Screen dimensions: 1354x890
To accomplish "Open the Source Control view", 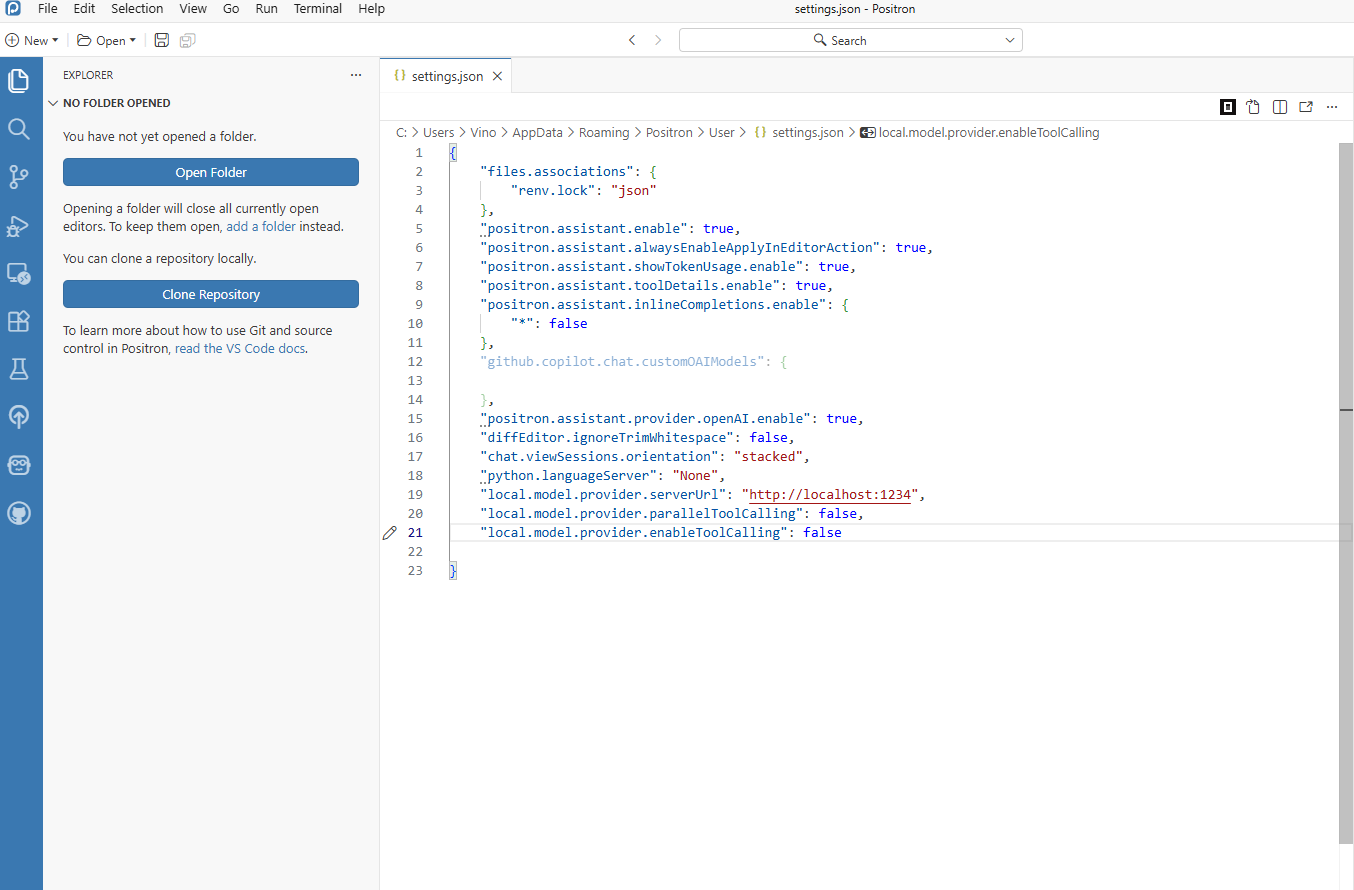I will (19, 177).
